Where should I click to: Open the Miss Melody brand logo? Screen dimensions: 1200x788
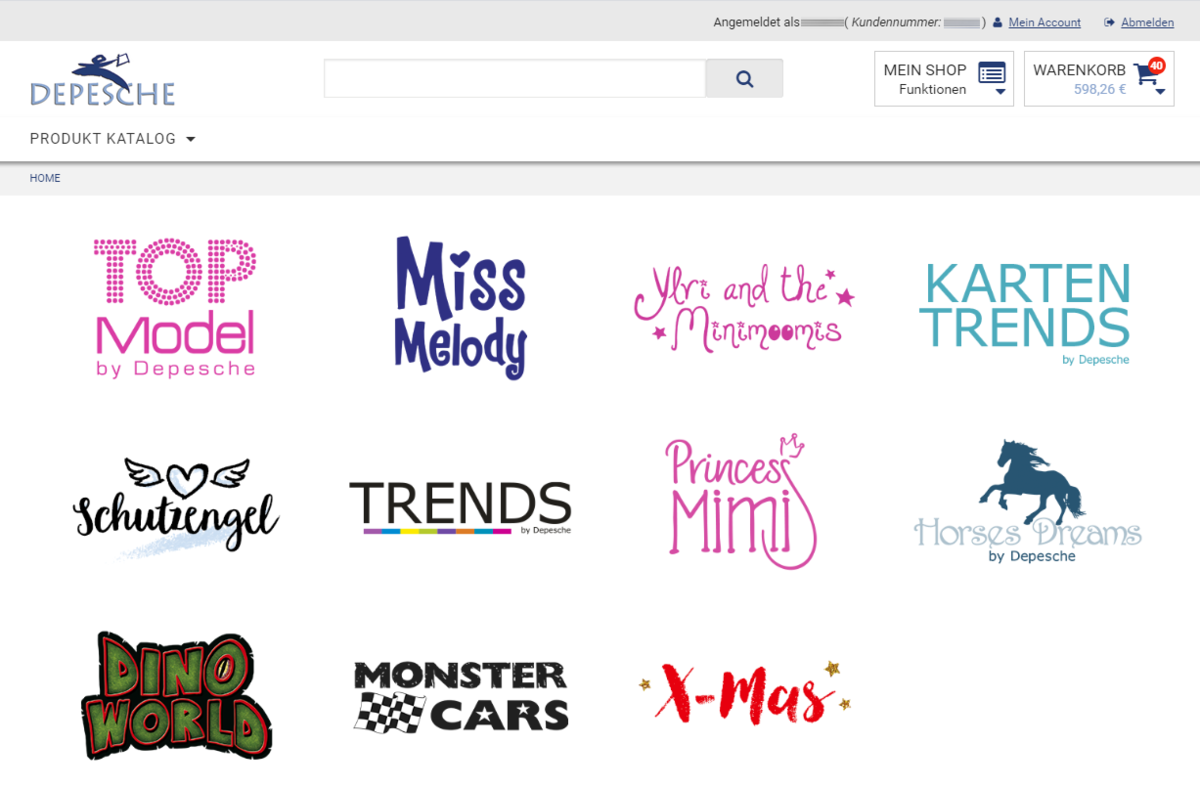point(460,308)
